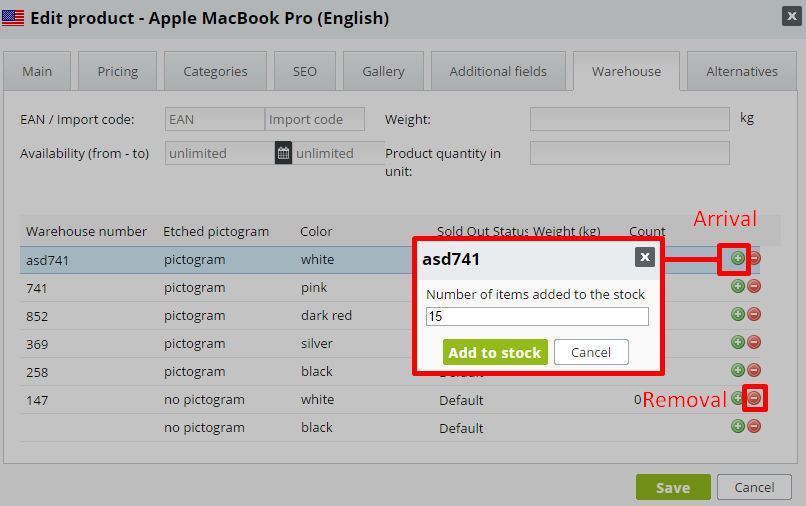The width and height of the screenshot is (806, 506).
Task: Click red minus icon in 258 row
Action: tap(754, 370)
